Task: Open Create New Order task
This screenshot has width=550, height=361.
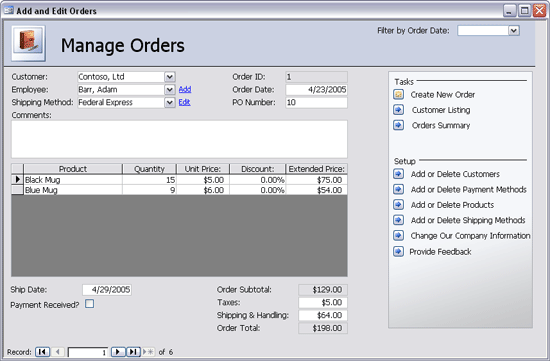Action: (443, 95)
